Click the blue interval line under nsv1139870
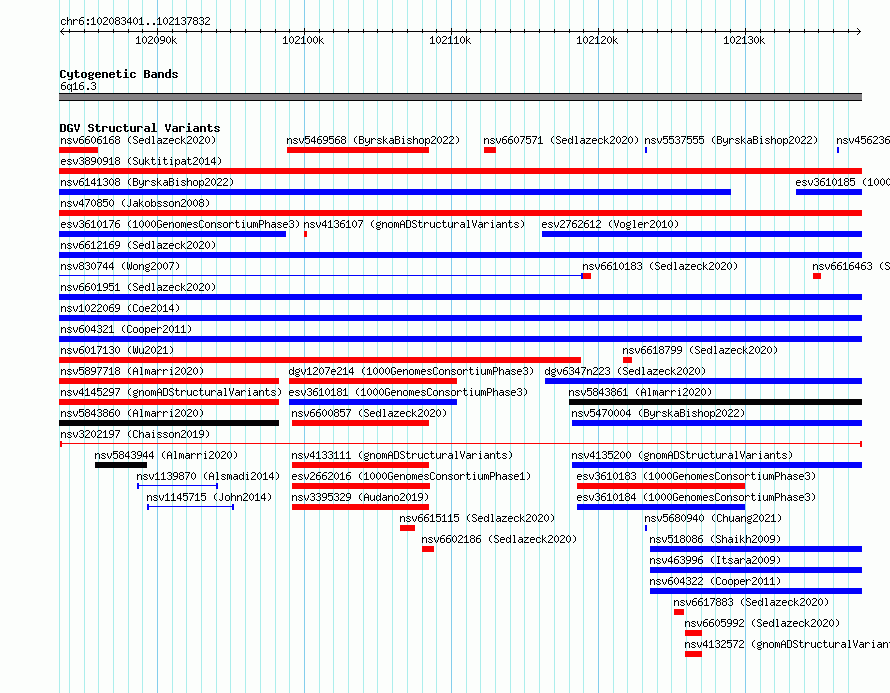 [177, 486]
